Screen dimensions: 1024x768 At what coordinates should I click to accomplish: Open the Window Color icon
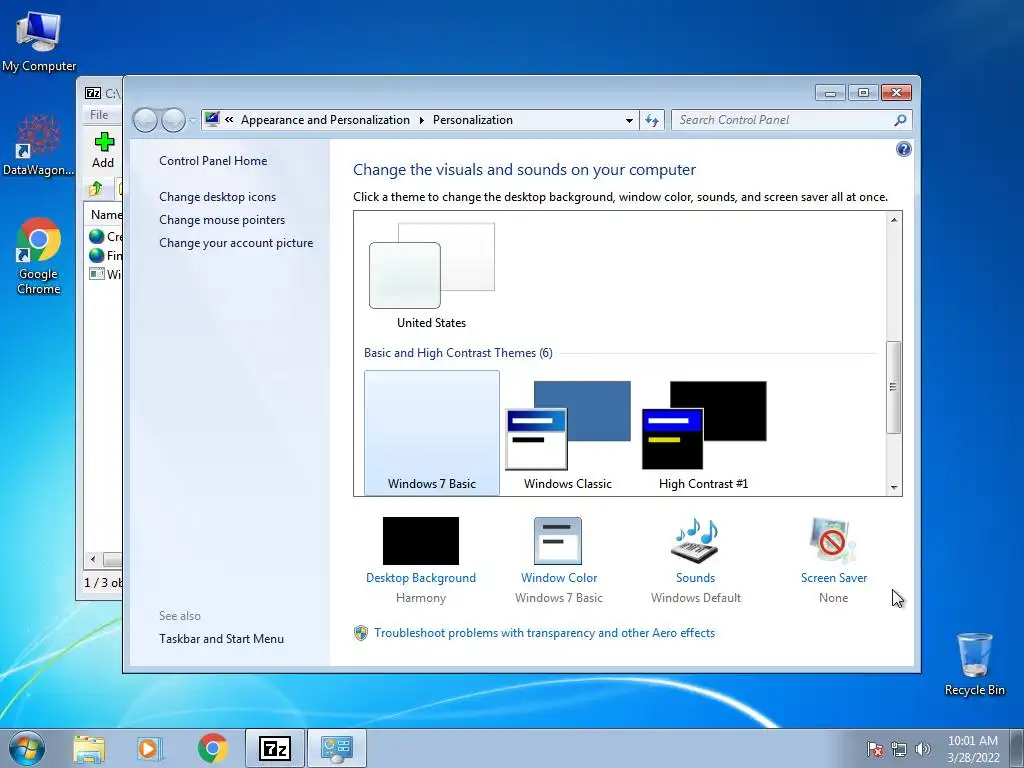558,541
